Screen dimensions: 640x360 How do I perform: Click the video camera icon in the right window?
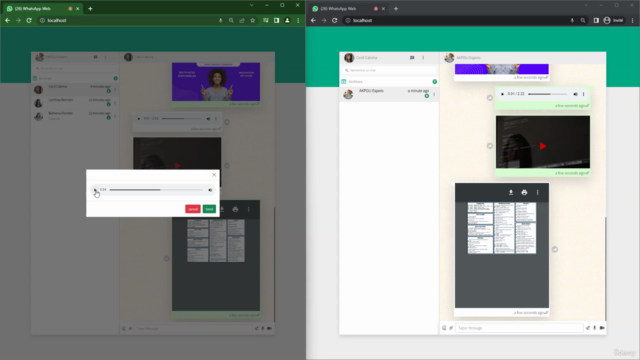(602, 328)
